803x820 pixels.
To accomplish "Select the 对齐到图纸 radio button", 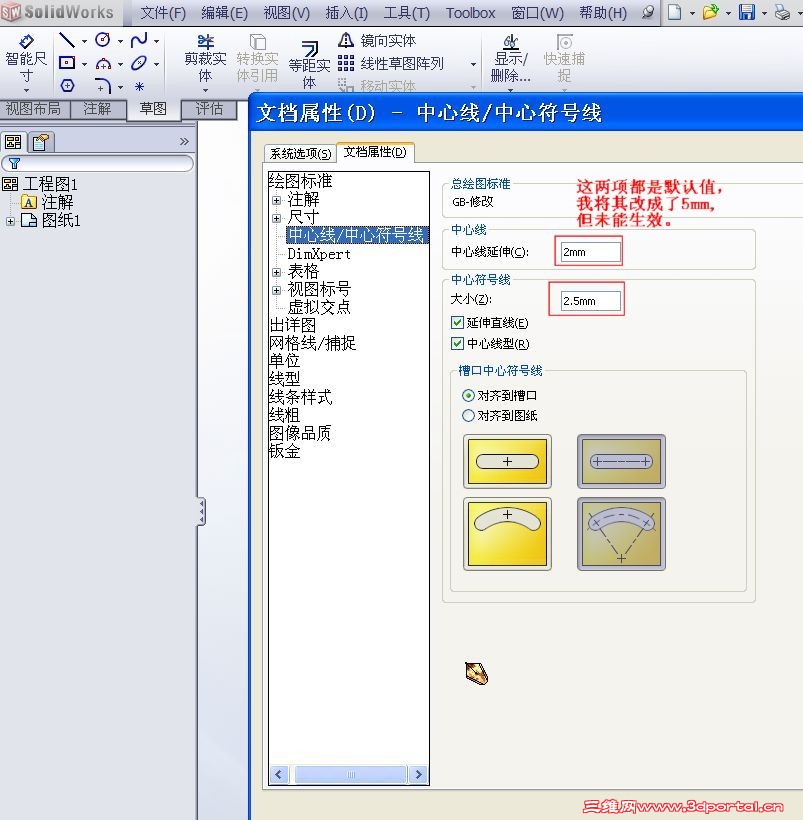I will coord(468,416).
